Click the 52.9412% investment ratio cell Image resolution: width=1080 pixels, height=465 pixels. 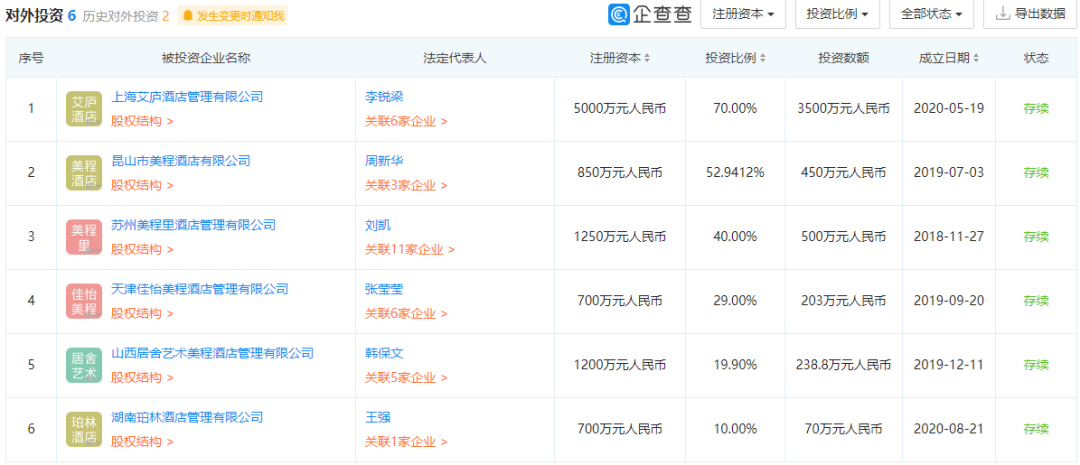735,173
